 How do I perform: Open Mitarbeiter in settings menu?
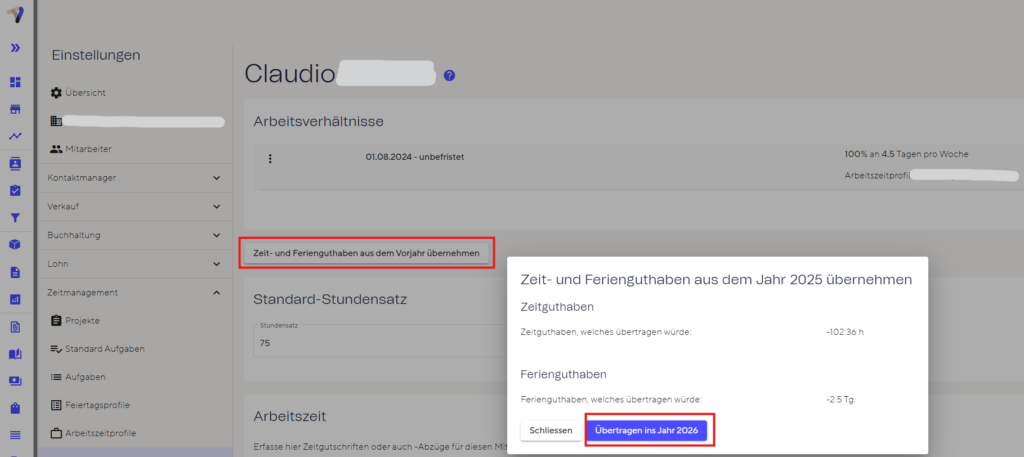point(87,149)
